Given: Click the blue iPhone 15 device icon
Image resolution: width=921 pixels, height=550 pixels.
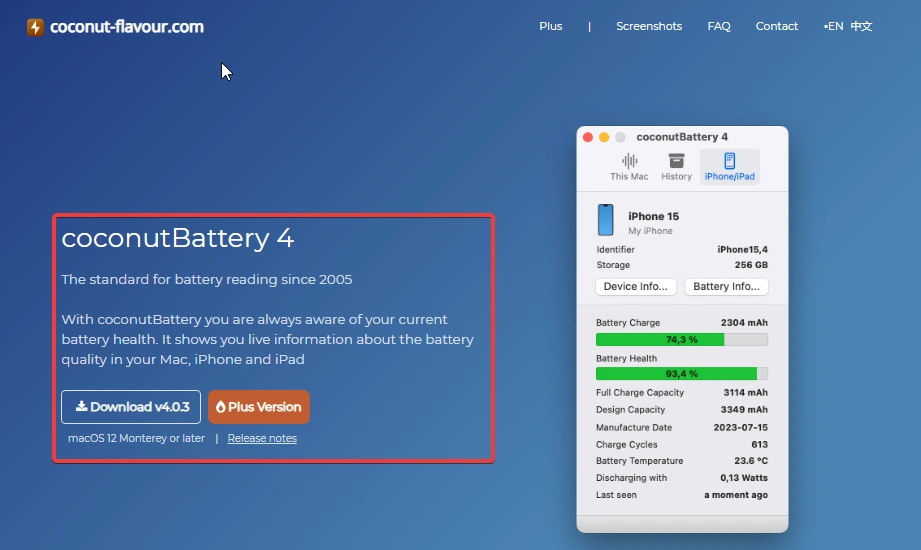Looking at the screenshot, I should coord(606,220).
